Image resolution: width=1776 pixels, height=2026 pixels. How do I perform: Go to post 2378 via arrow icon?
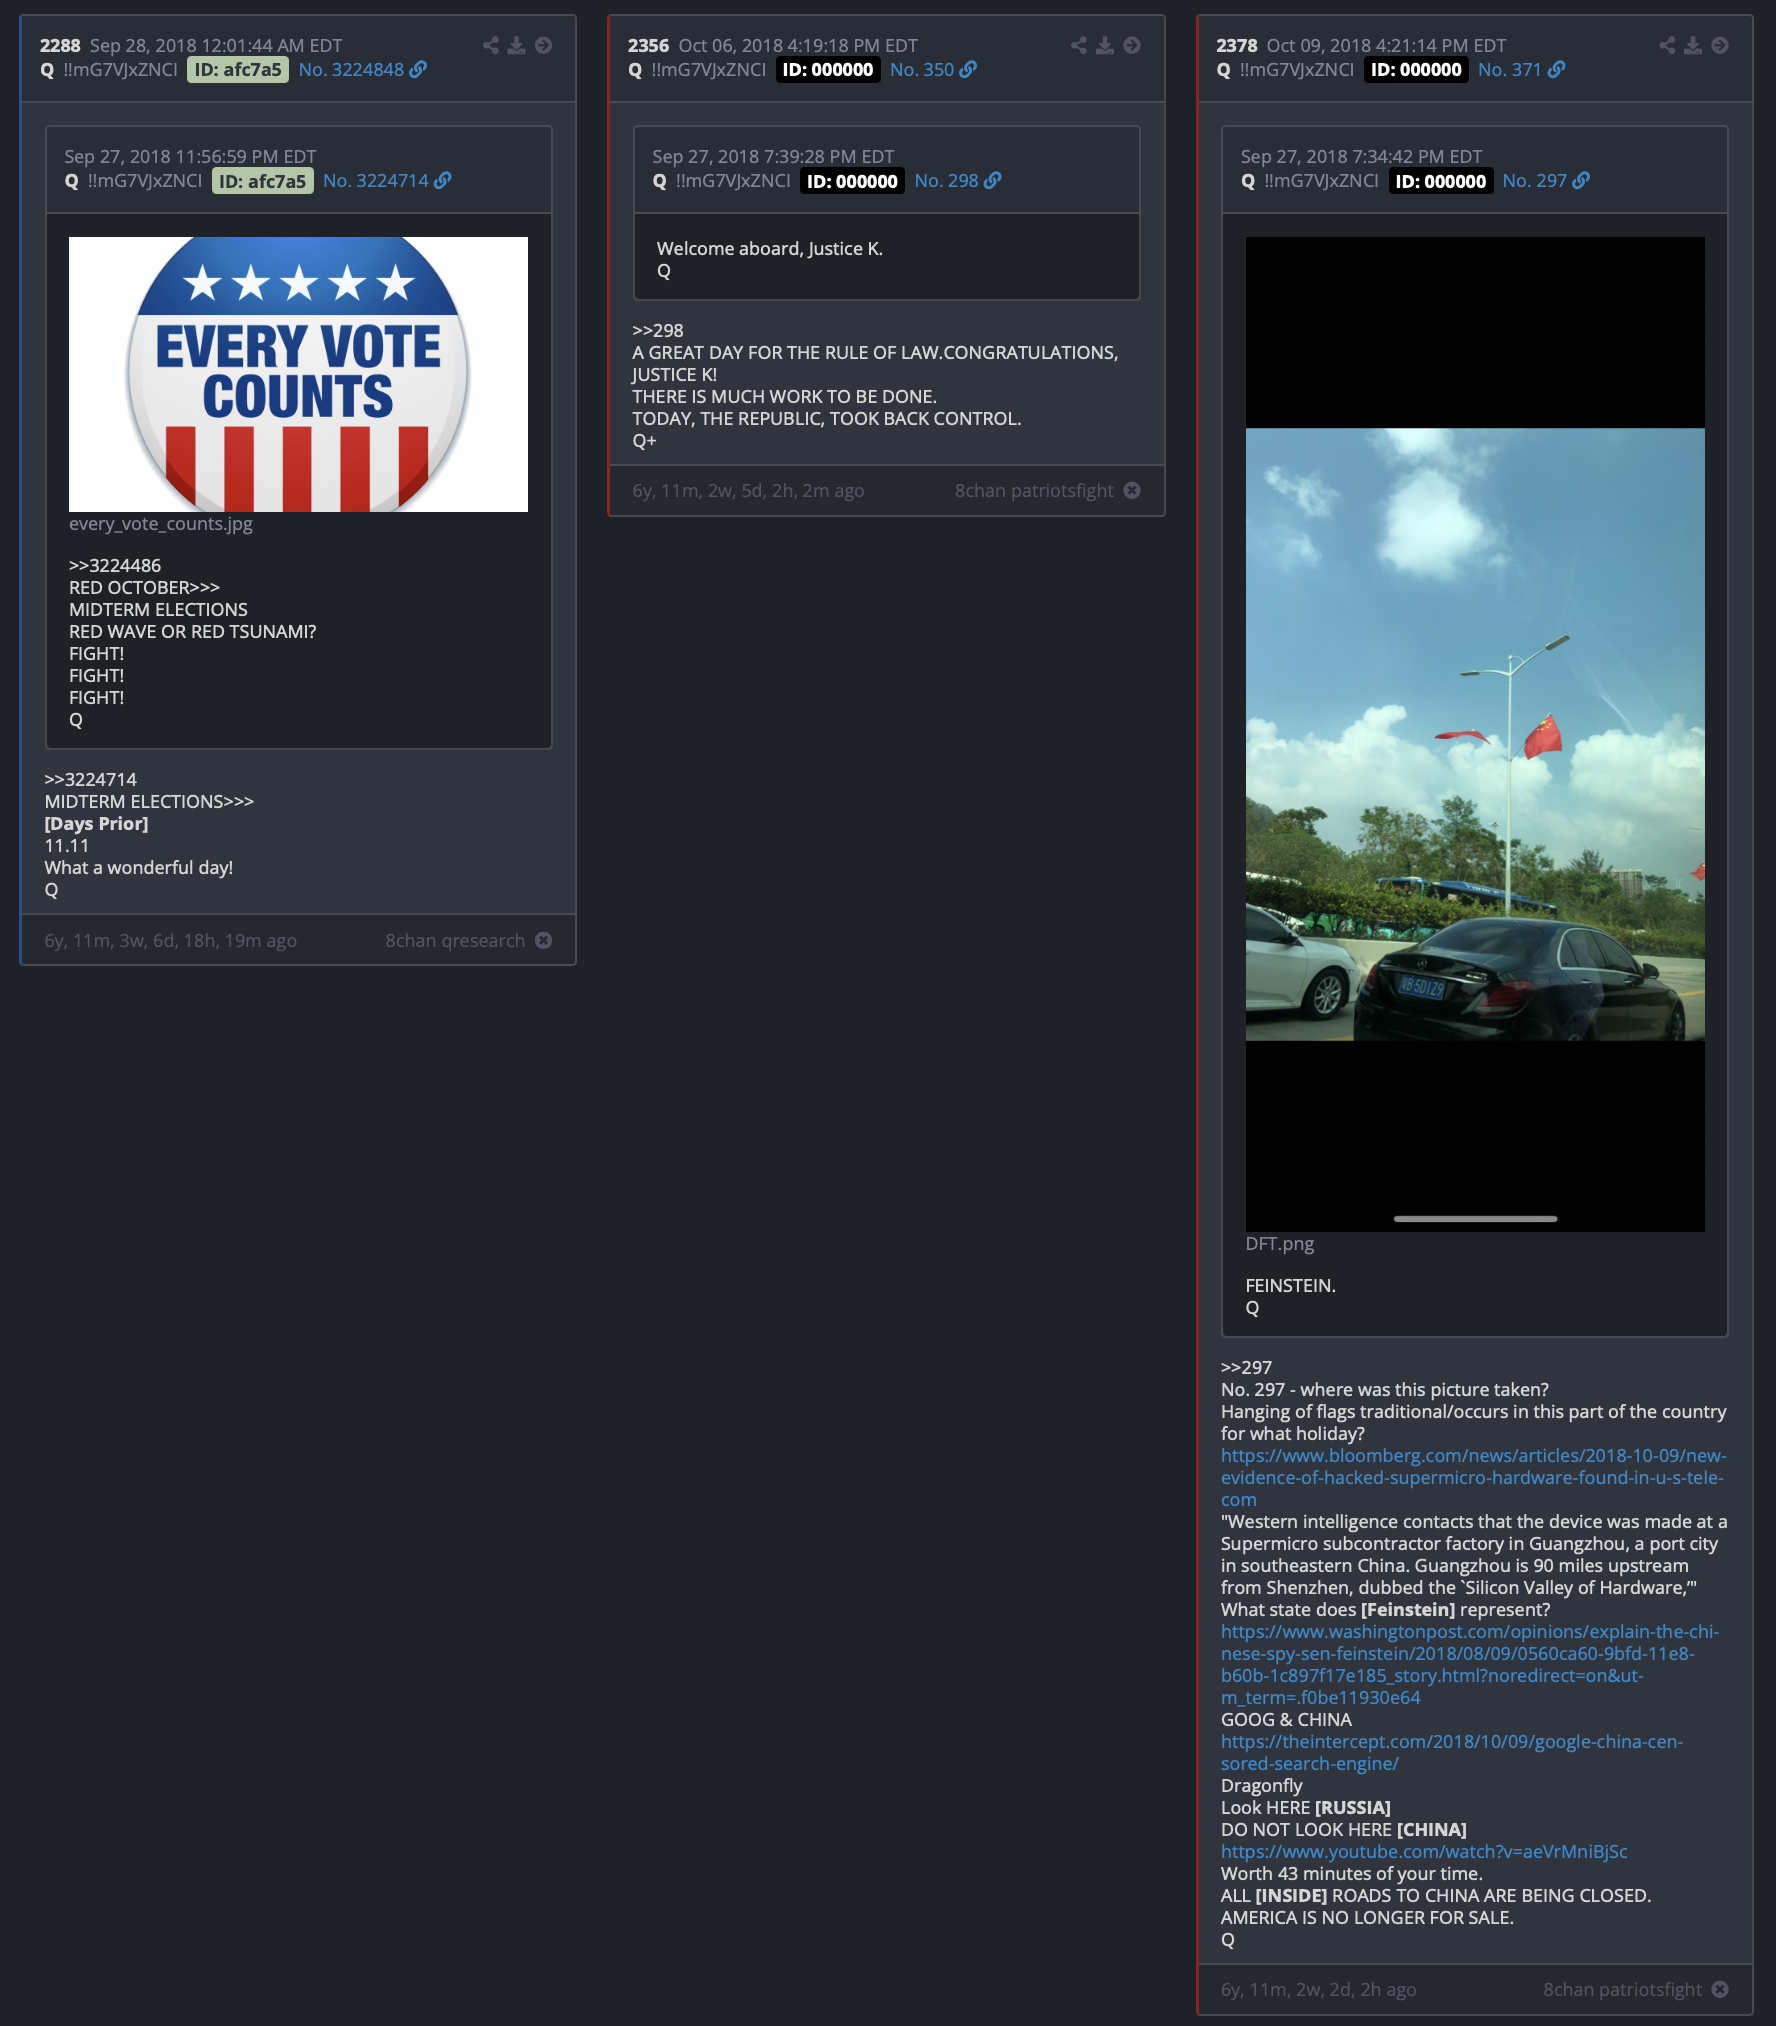coord(1719,46)
